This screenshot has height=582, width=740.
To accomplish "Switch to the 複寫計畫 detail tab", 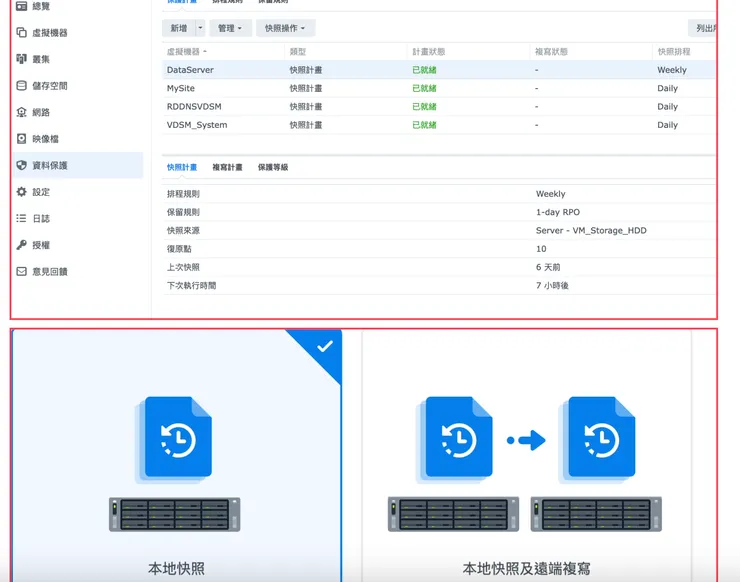I will pyautogui.click(x=227, y=167).
